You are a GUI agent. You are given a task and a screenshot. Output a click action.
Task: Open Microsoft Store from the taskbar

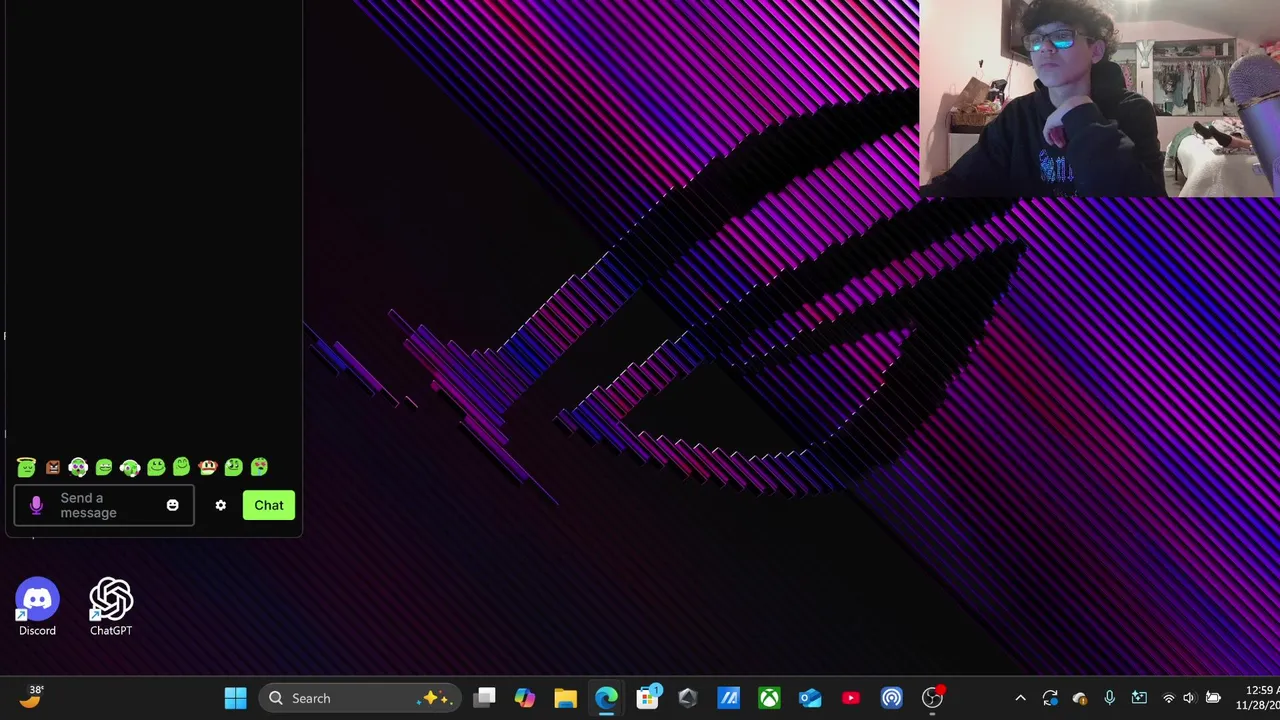click(647, 698)
